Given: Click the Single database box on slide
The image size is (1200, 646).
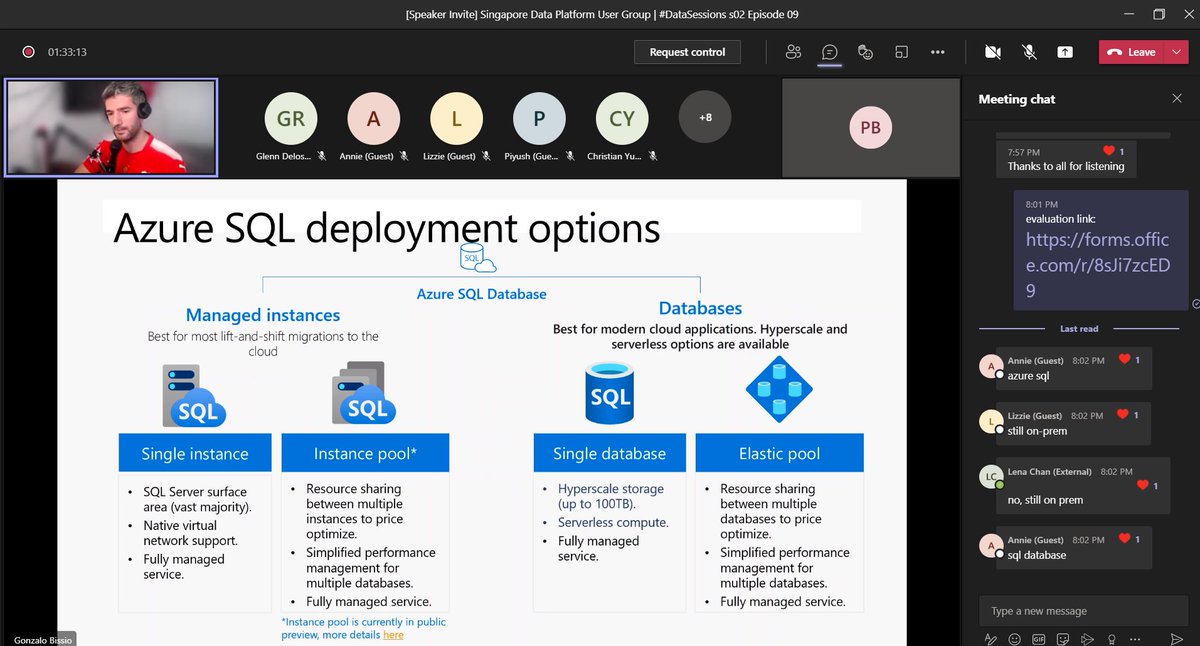Looking at the screenshot, I should pyautogui.click(x=610, y=453).
